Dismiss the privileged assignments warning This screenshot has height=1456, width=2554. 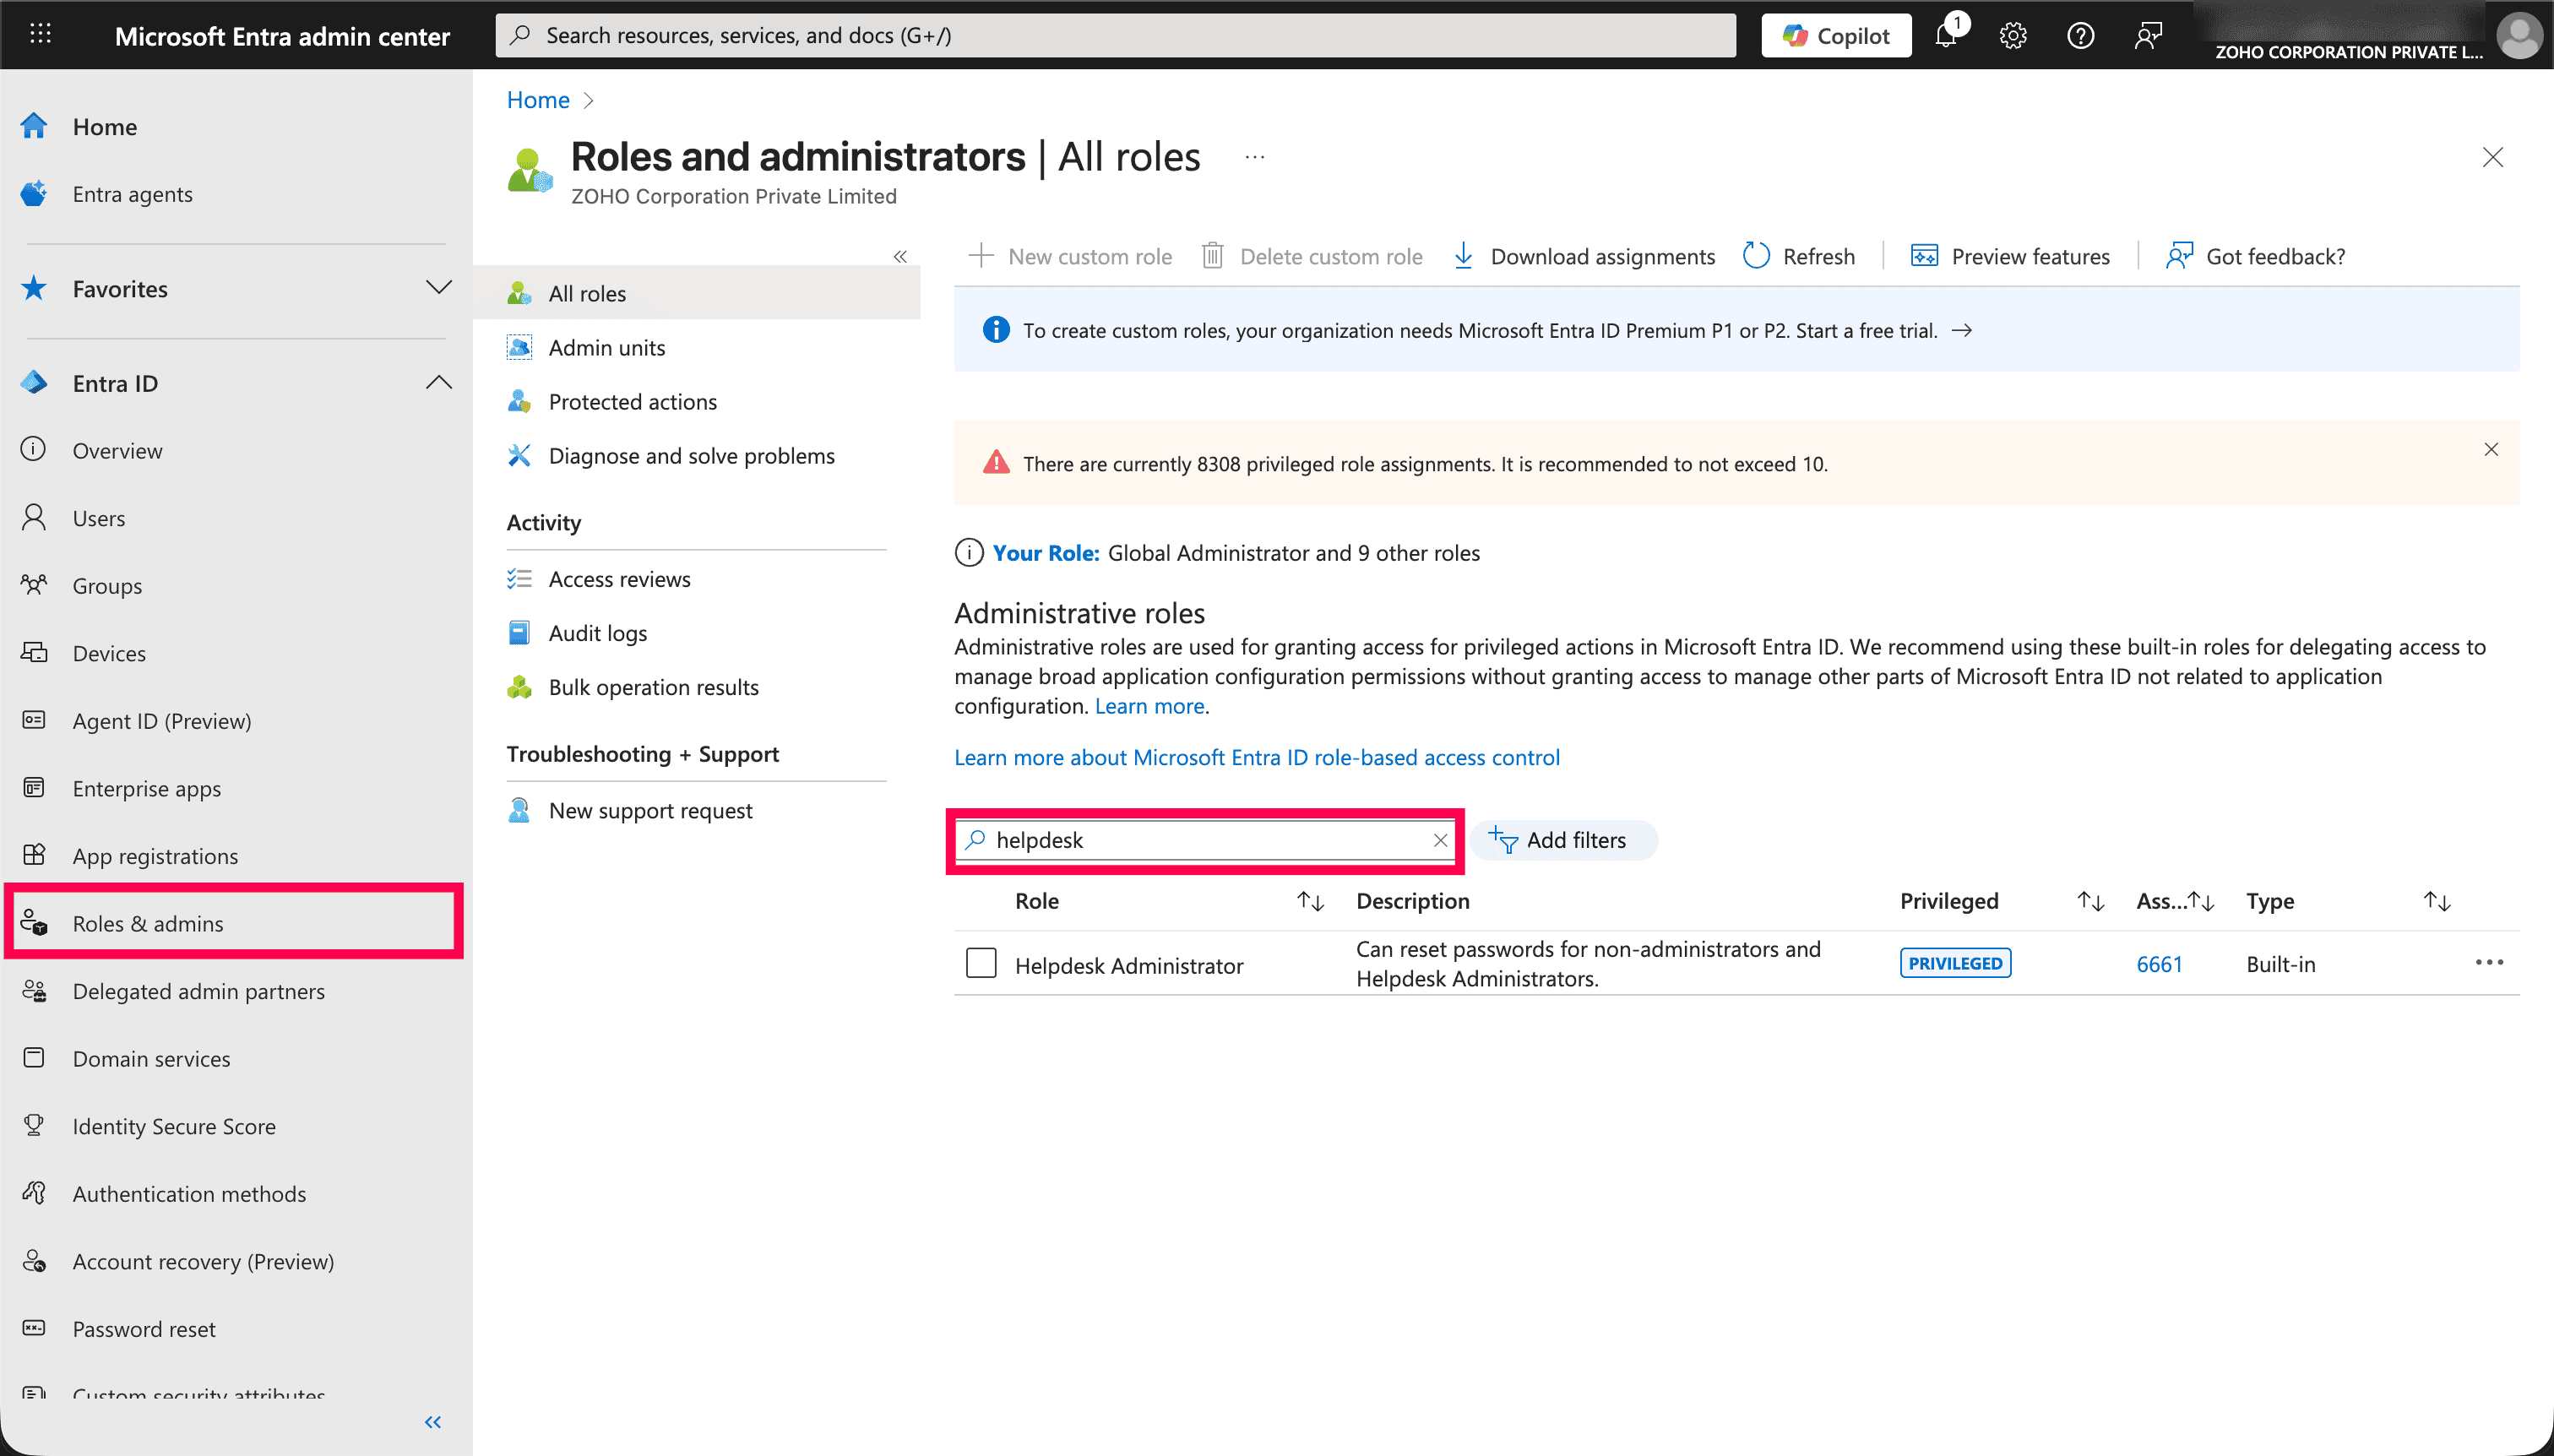[2491, 450]
